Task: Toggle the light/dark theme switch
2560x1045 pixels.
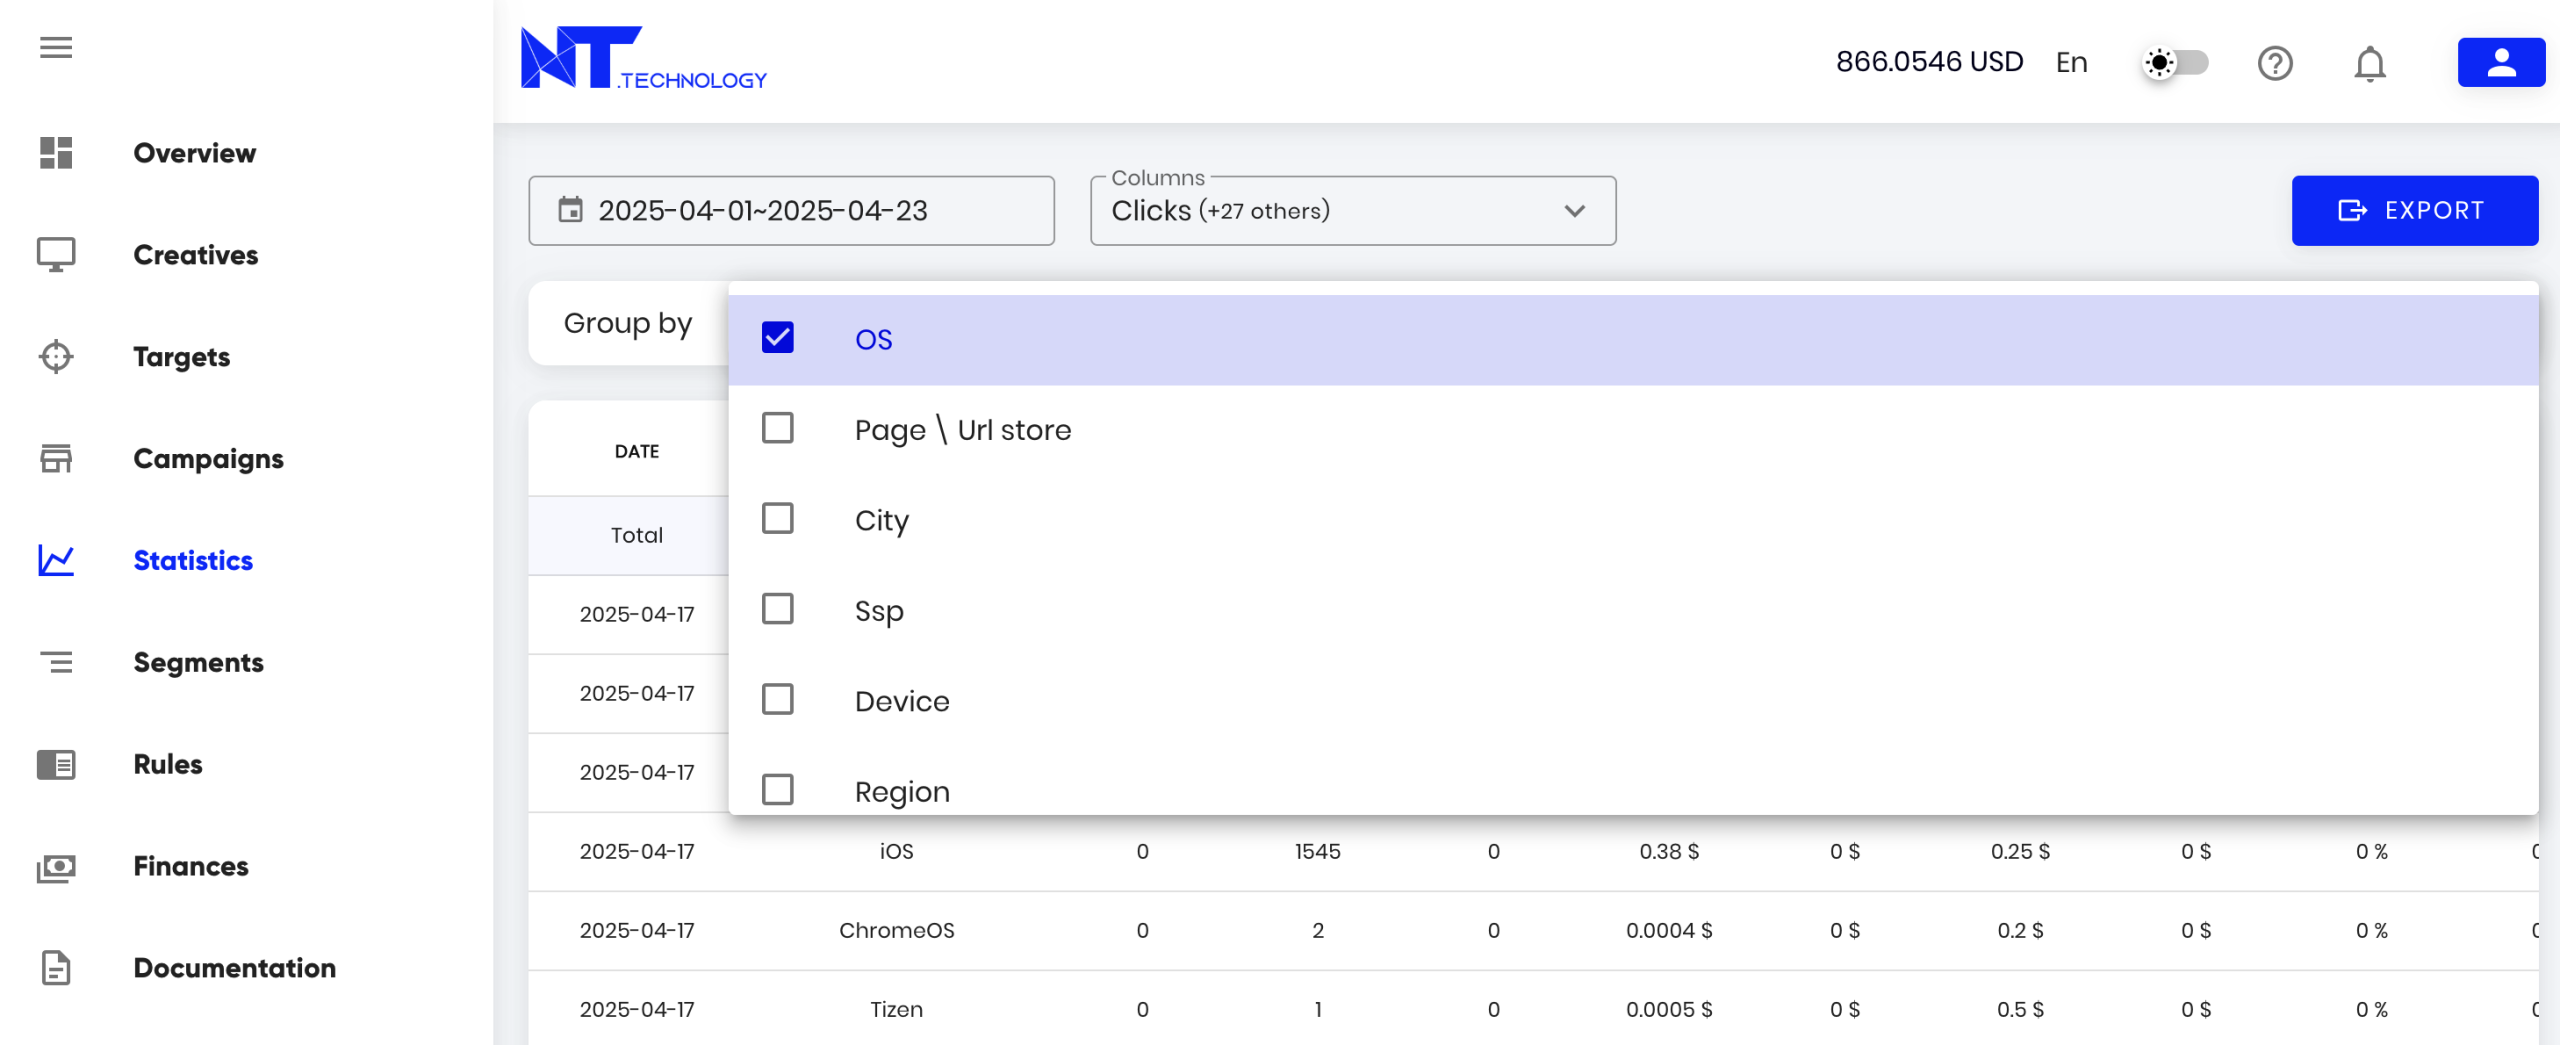Action: coord(2176,63)
